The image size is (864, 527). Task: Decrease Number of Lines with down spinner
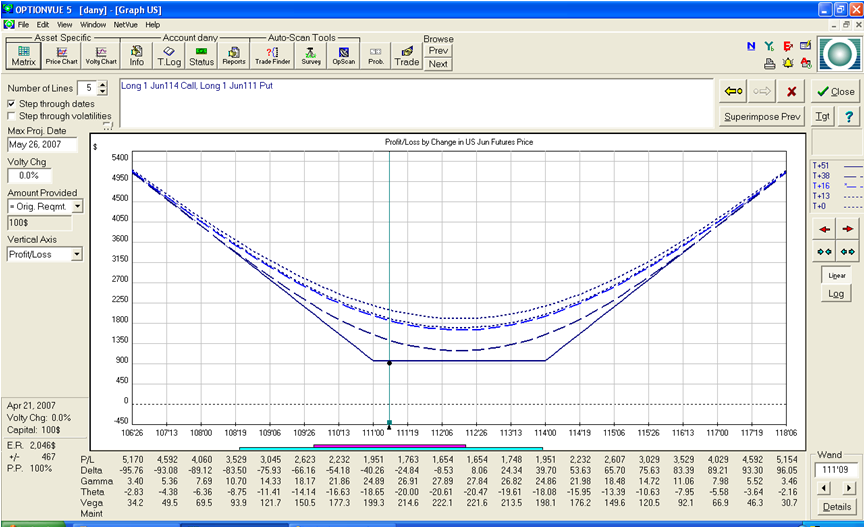pos(102,92)
